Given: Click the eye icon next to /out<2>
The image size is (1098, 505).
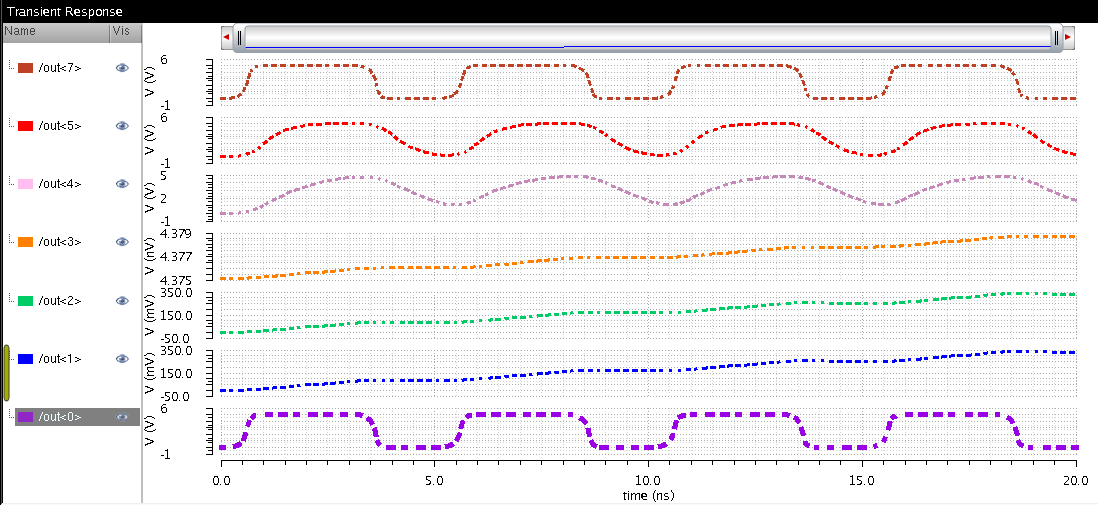Looking at the screenshot, I should click(122, 300).
